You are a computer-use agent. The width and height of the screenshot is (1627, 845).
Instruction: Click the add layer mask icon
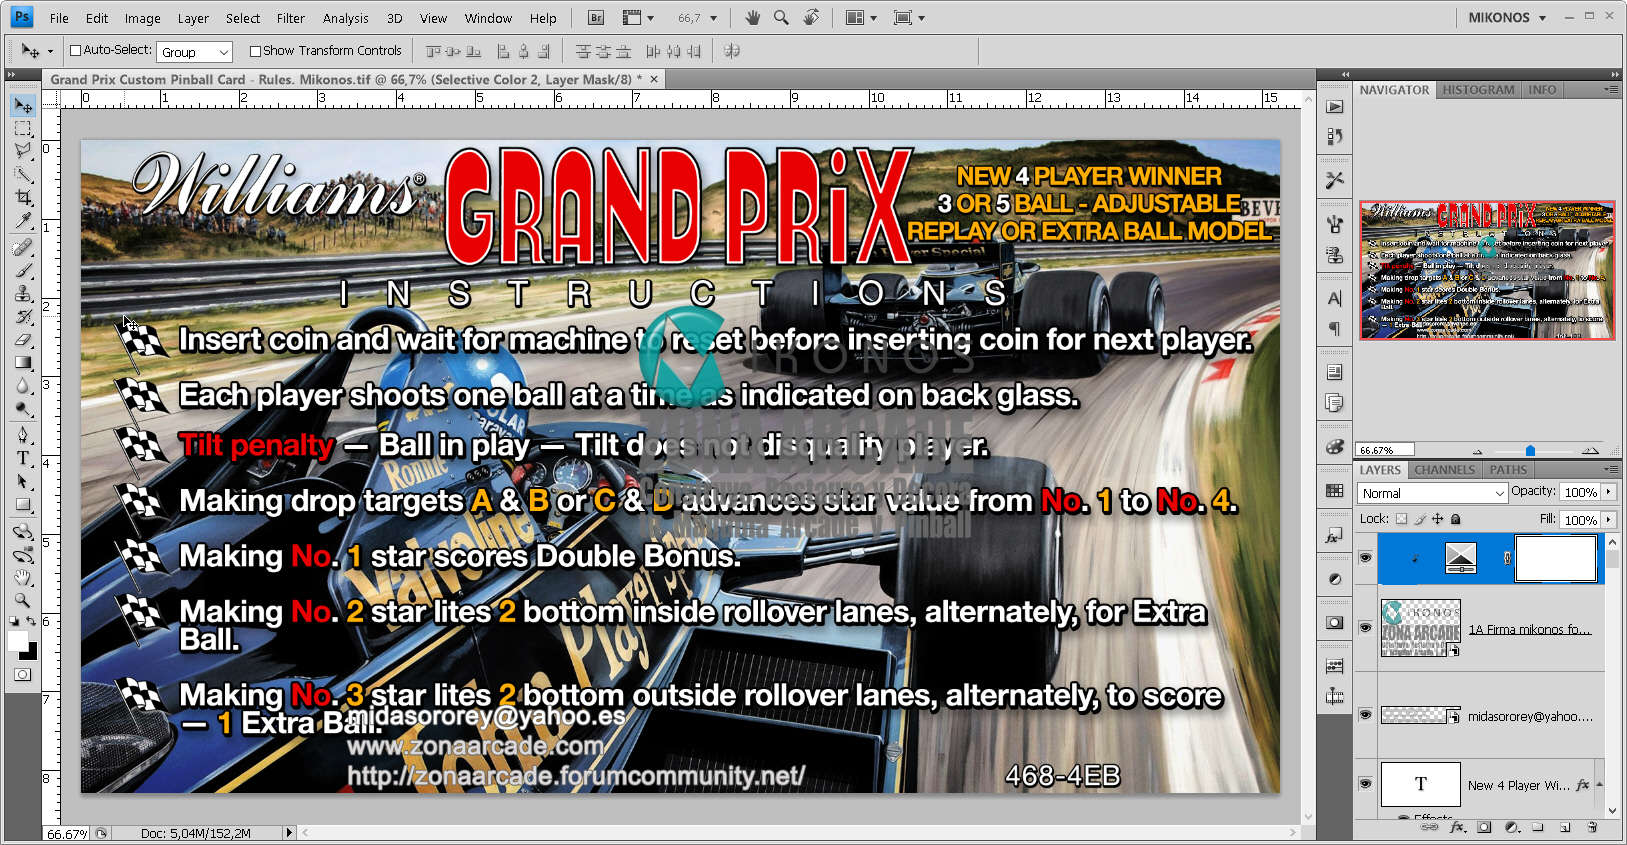1484,828
